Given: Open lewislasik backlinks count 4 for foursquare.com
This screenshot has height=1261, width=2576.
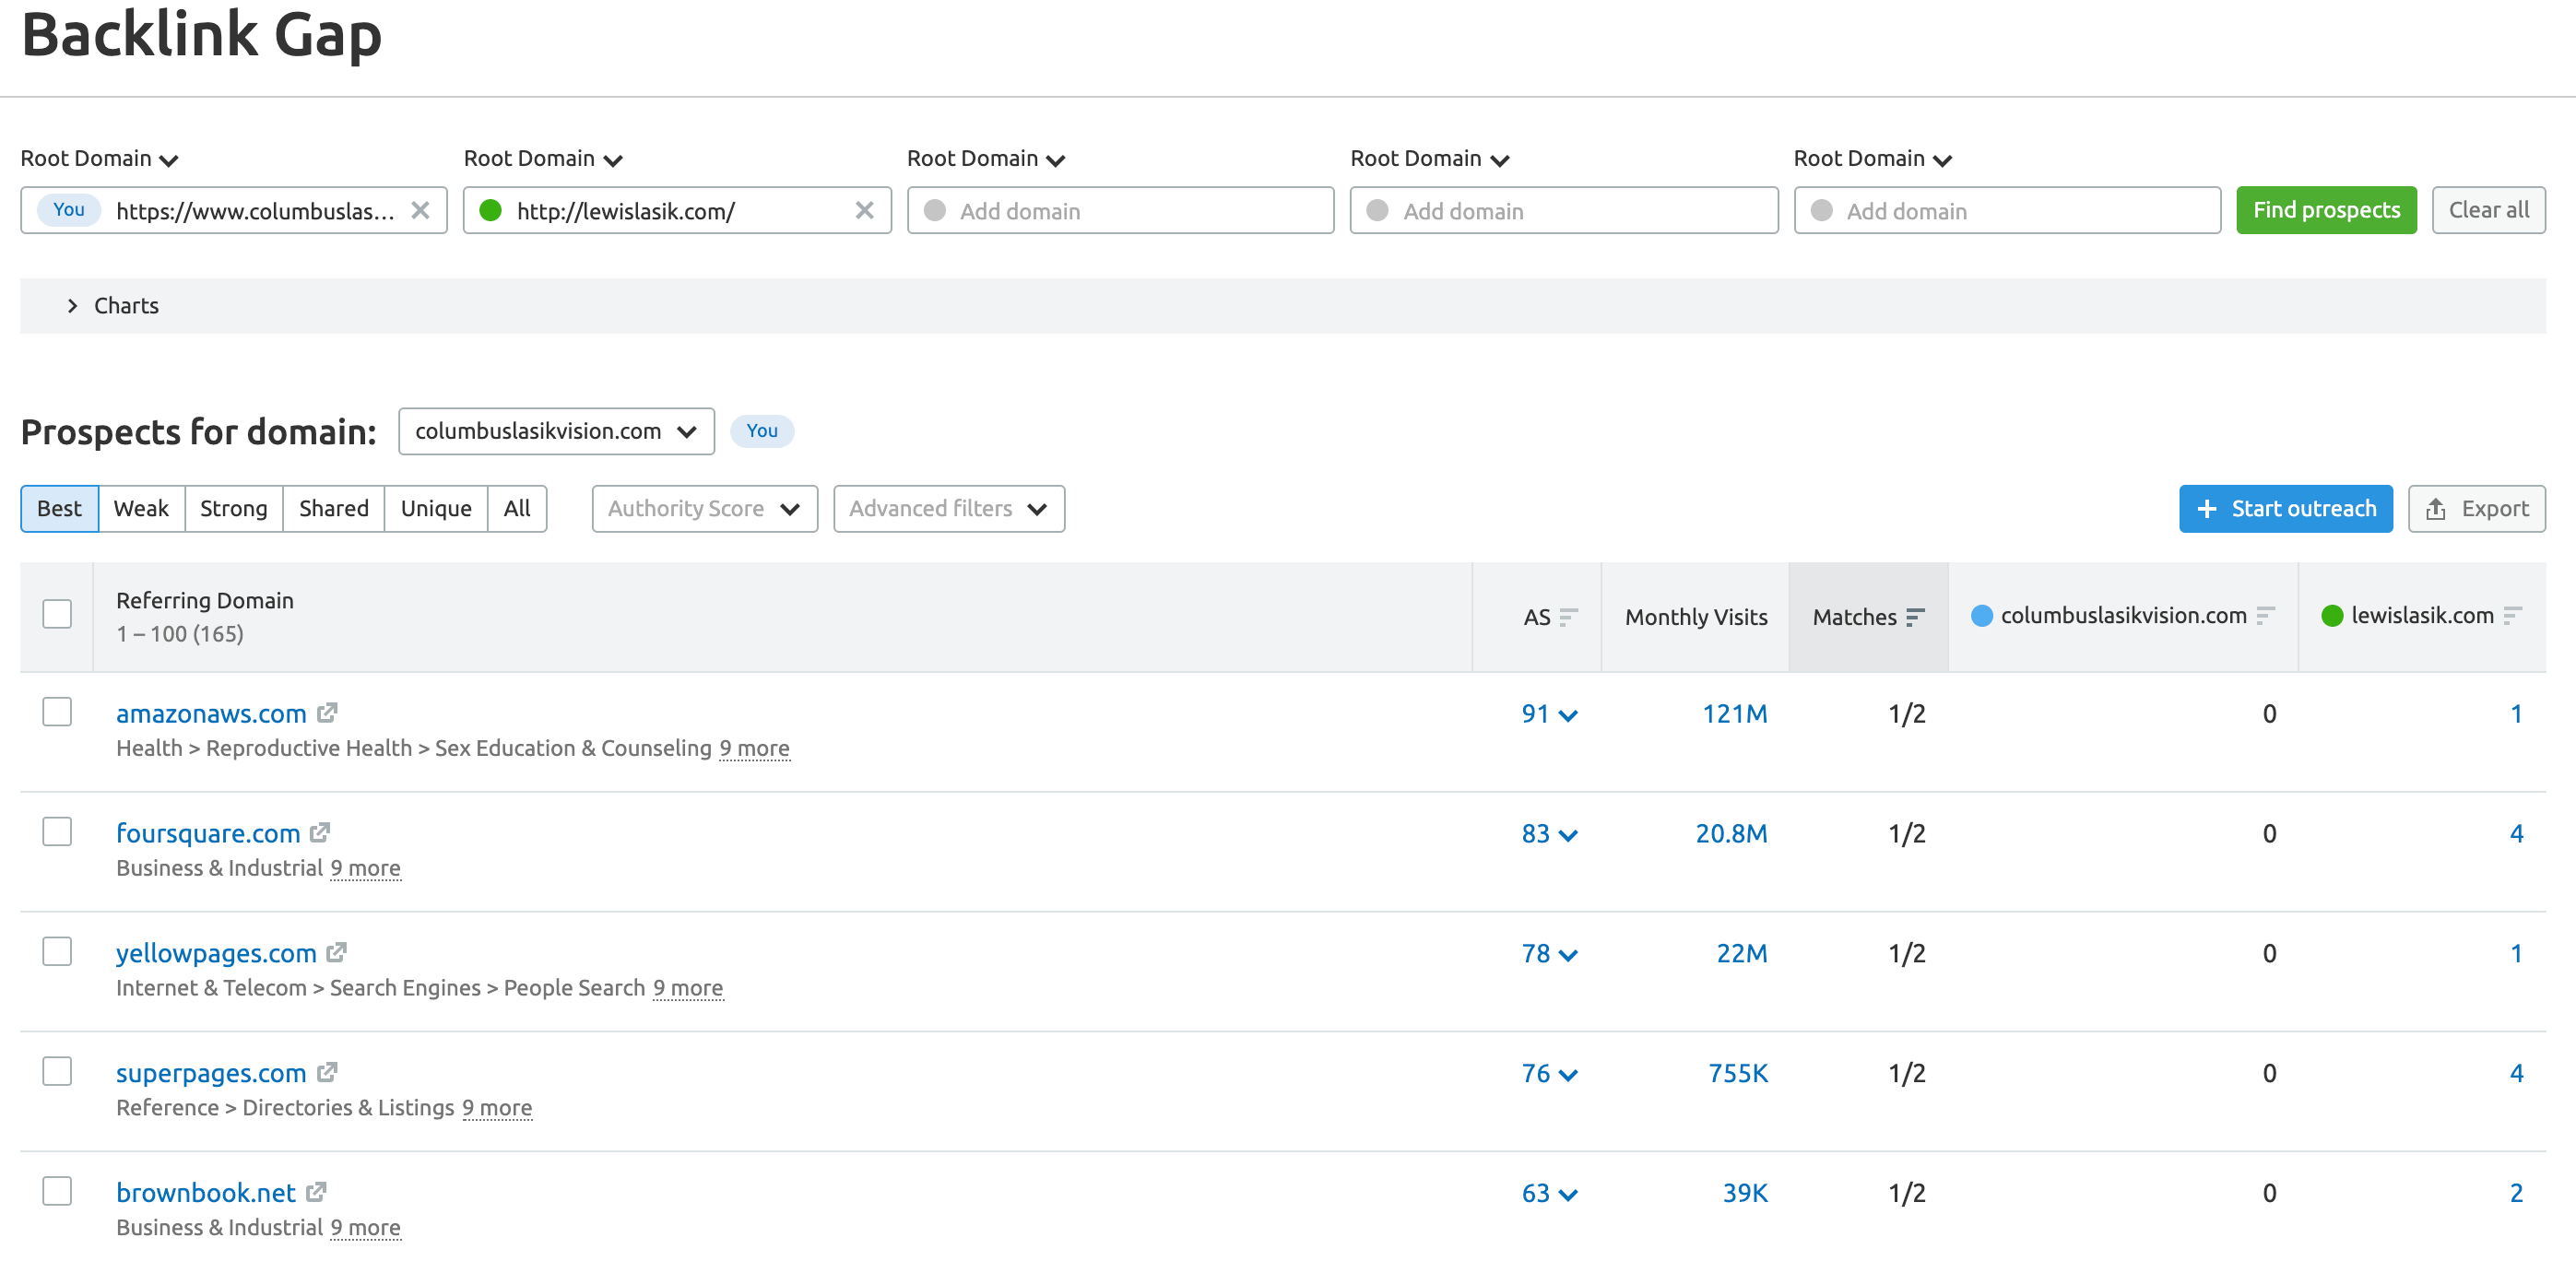Looking at the screenshot, I should tap(2516, 834).
